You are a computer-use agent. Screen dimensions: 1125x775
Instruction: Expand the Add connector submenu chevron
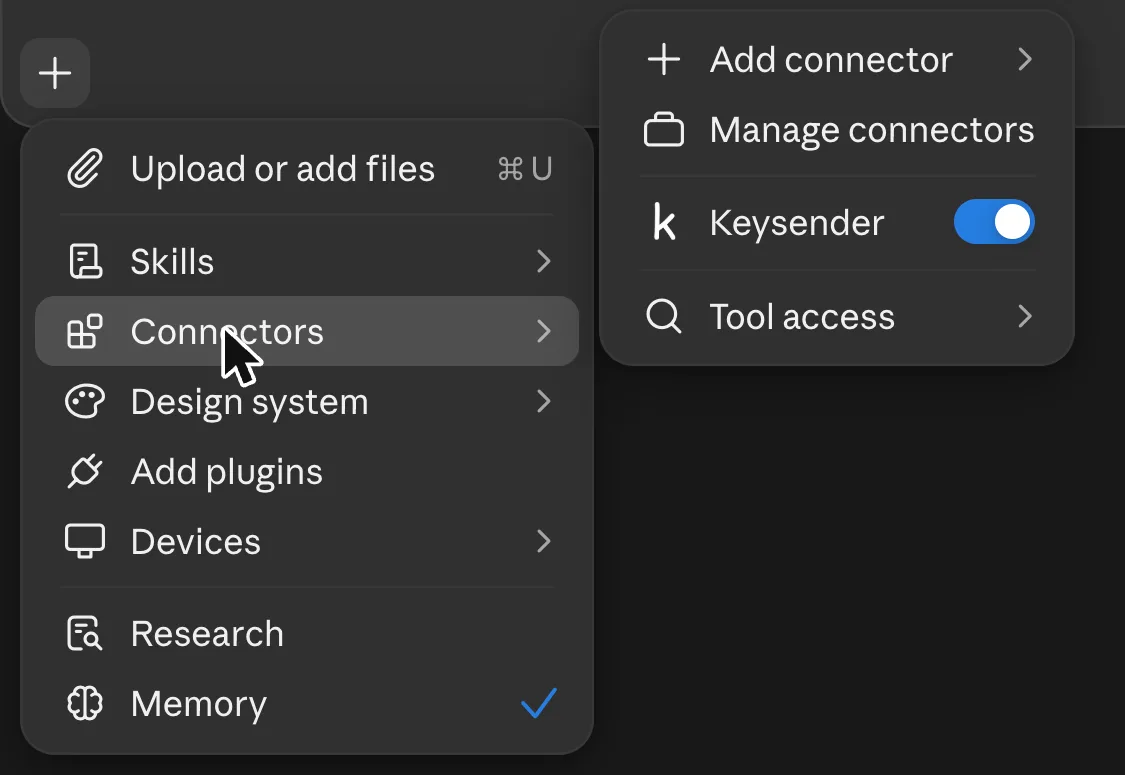pos(1025,60)
